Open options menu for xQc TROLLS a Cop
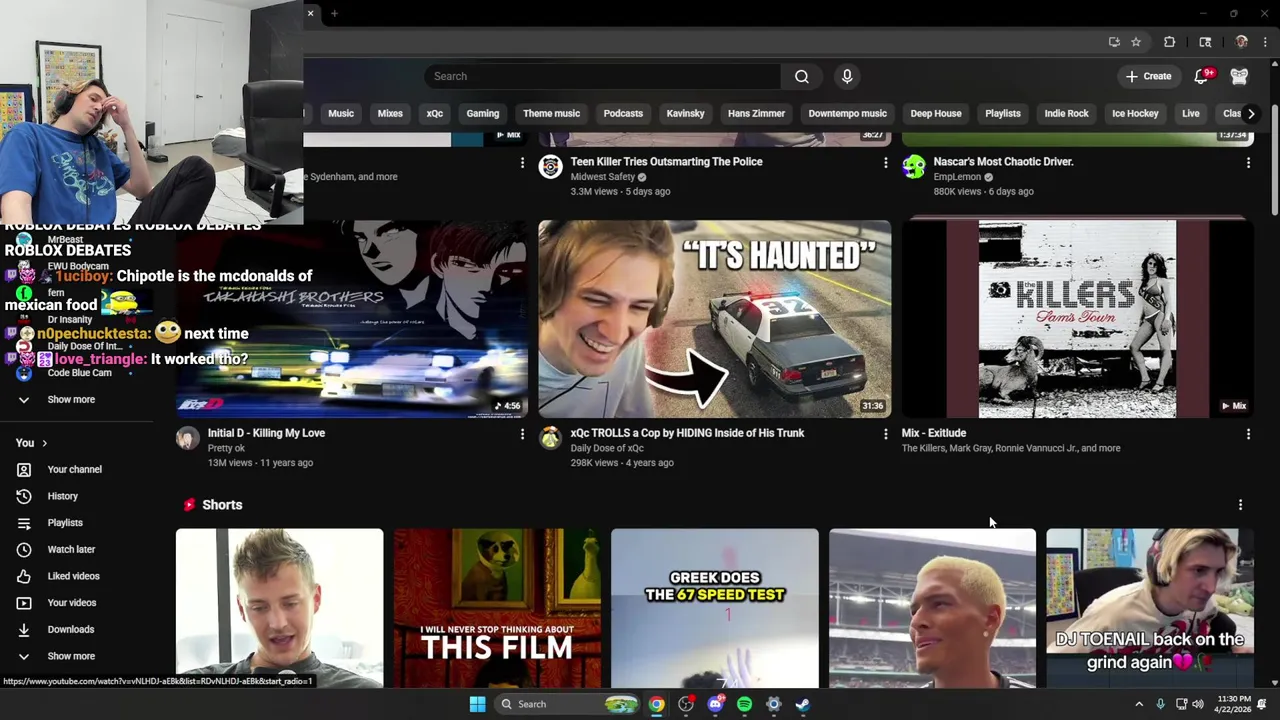 (x=885, y=434)
